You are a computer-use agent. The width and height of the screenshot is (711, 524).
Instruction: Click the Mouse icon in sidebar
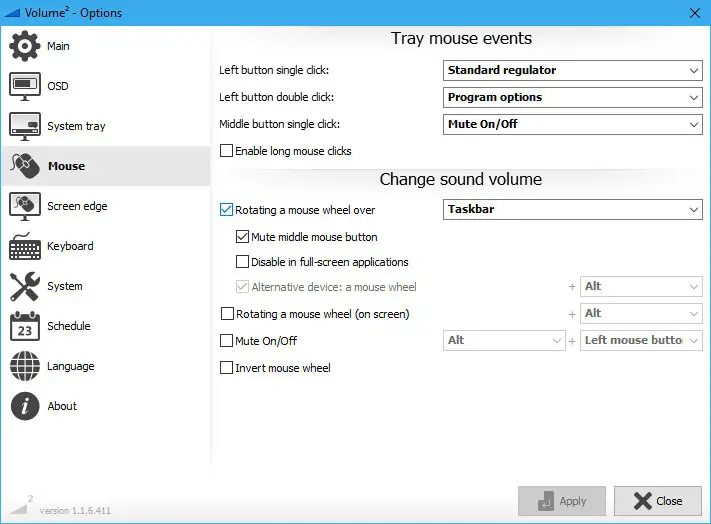tap(25, 166)
